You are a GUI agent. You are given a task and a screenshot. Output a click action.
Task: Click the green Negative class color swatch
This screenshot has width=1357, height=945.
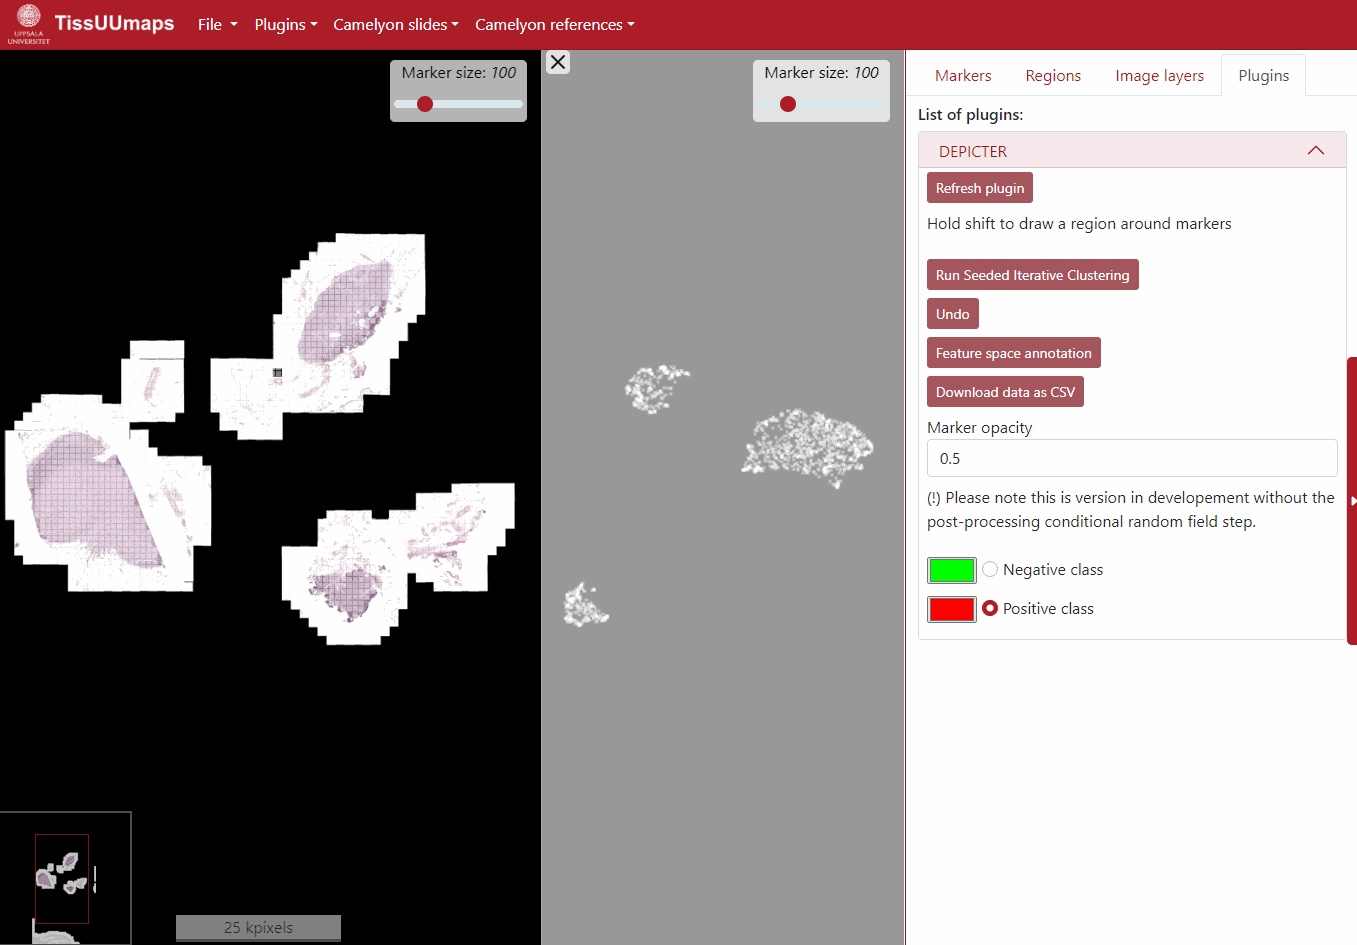(x=951, y=570)
